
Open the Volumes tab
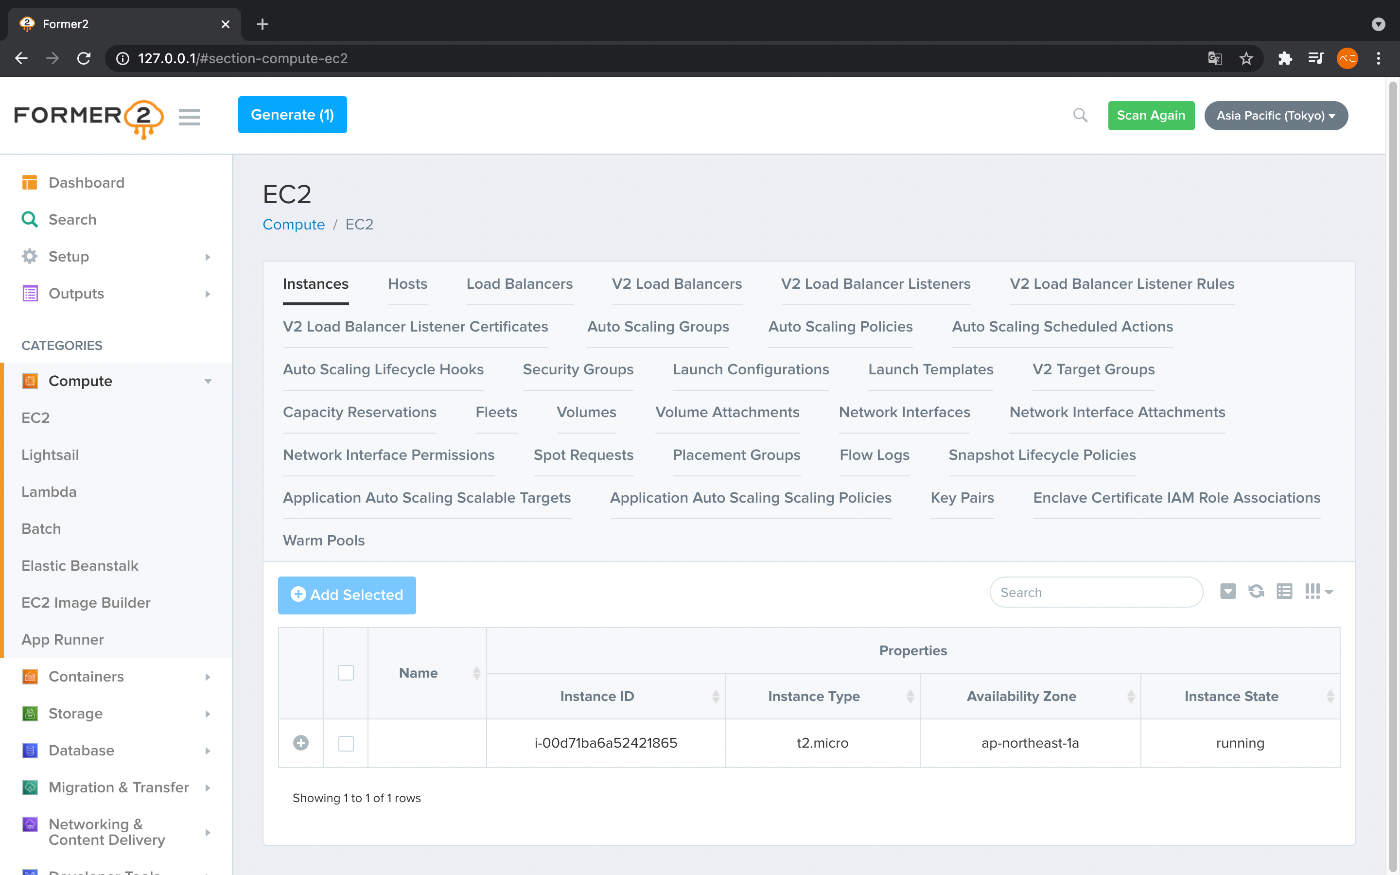click(x=586, y=412)
